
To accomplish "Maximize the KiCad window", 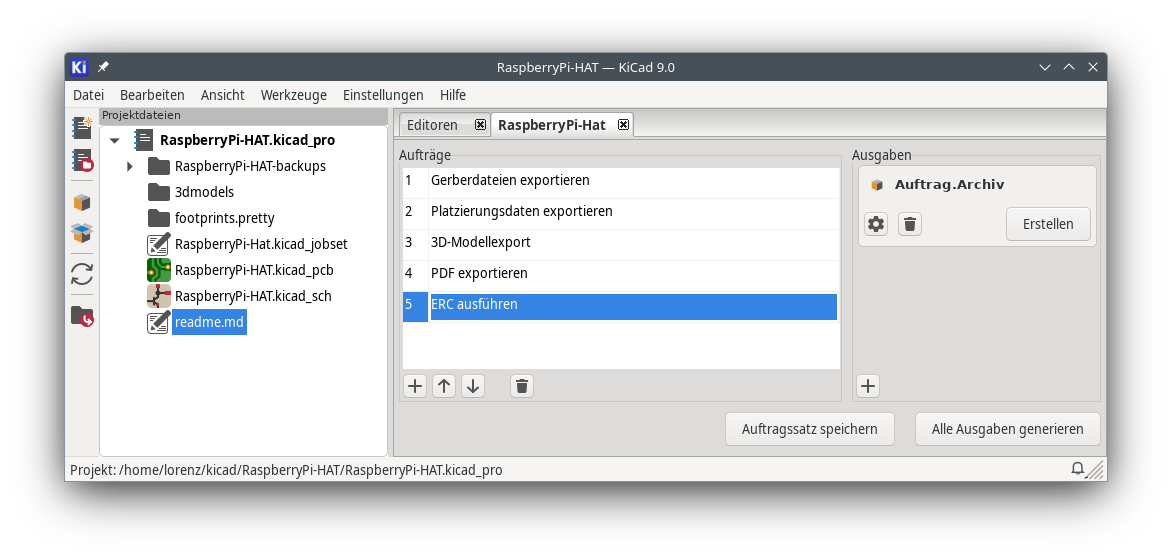I will 1069,67.
